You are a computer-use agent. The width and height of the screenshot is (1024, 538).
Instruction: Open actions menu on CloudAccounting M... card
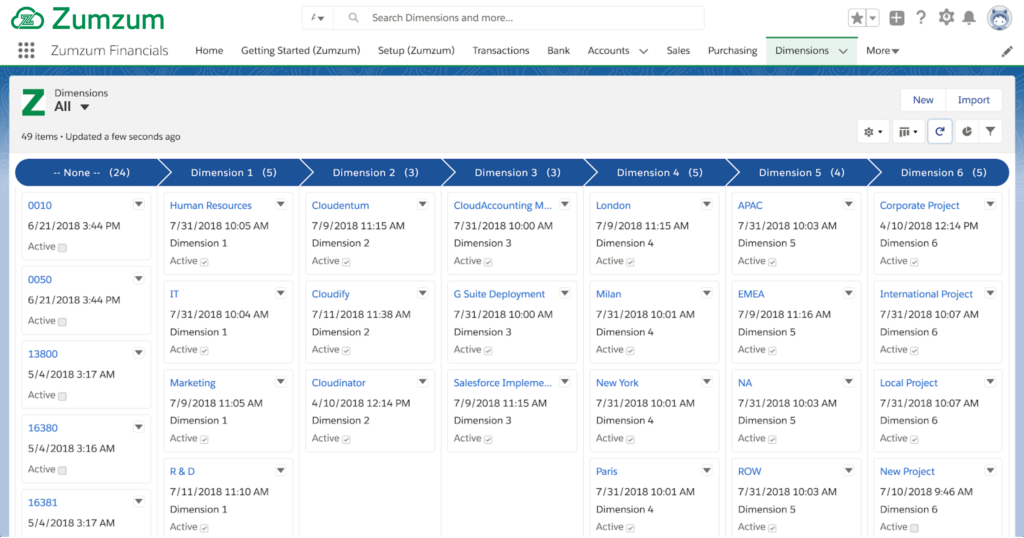click(565, 204)
